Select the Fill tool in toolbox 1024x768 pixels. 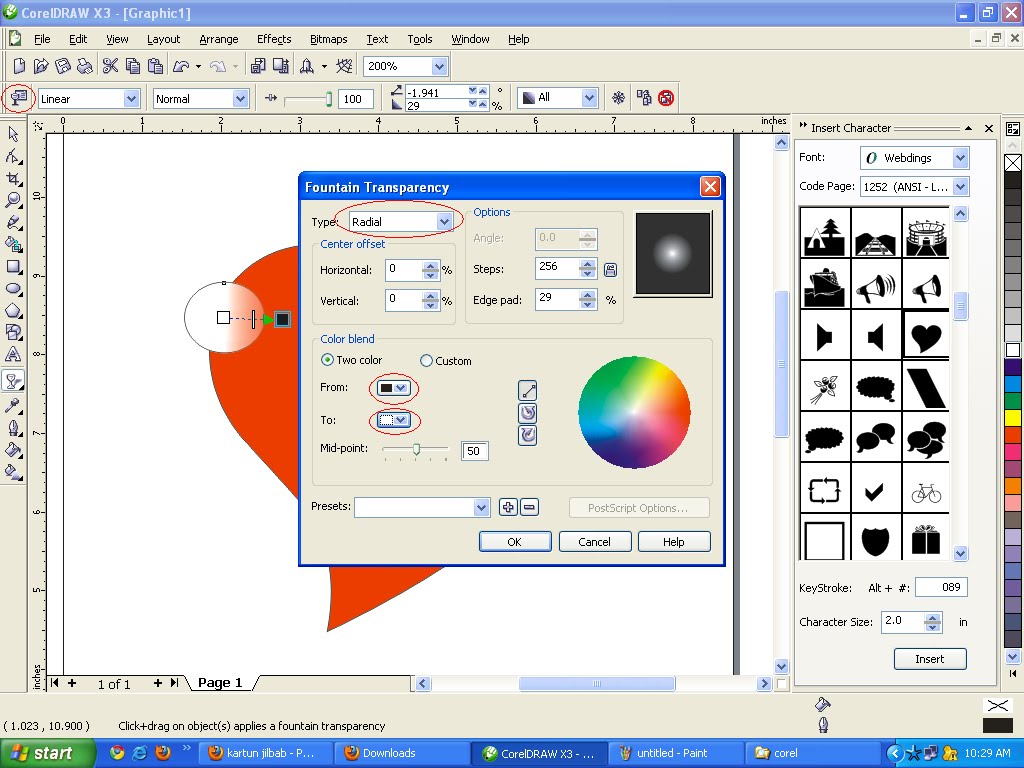click(13, 450)
